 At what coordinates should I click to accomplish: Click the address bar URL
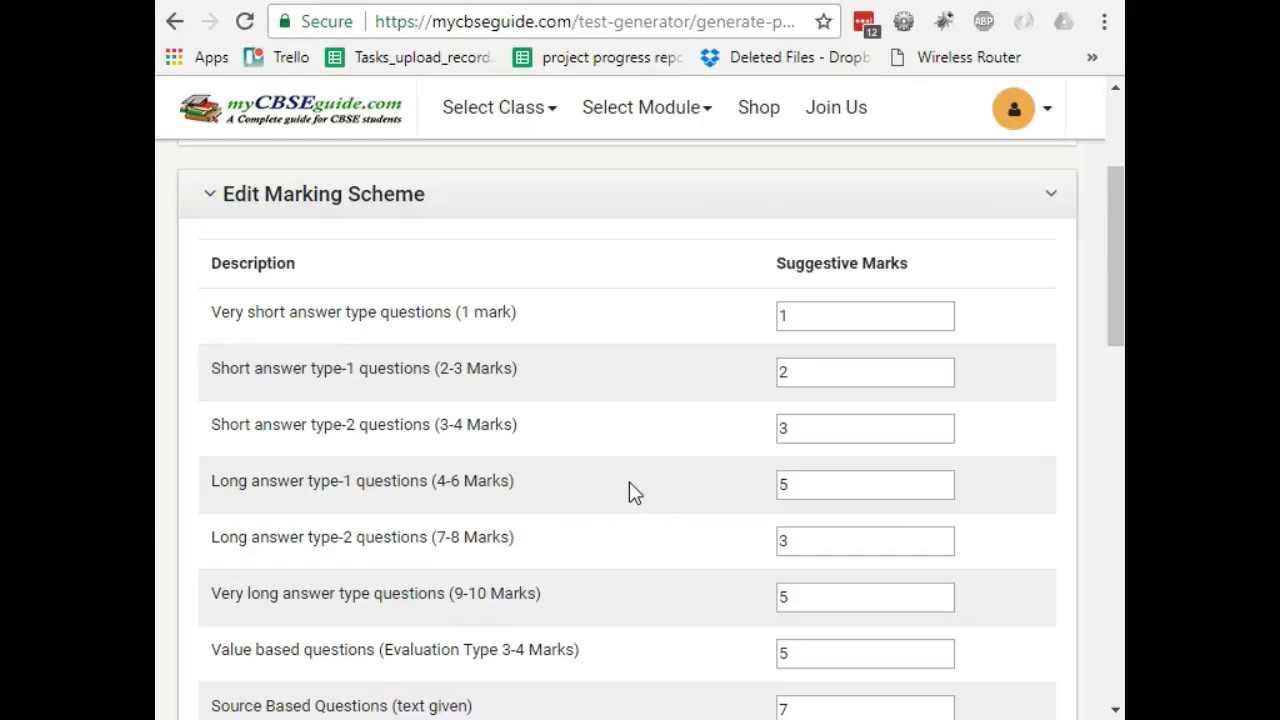point(585,21)
